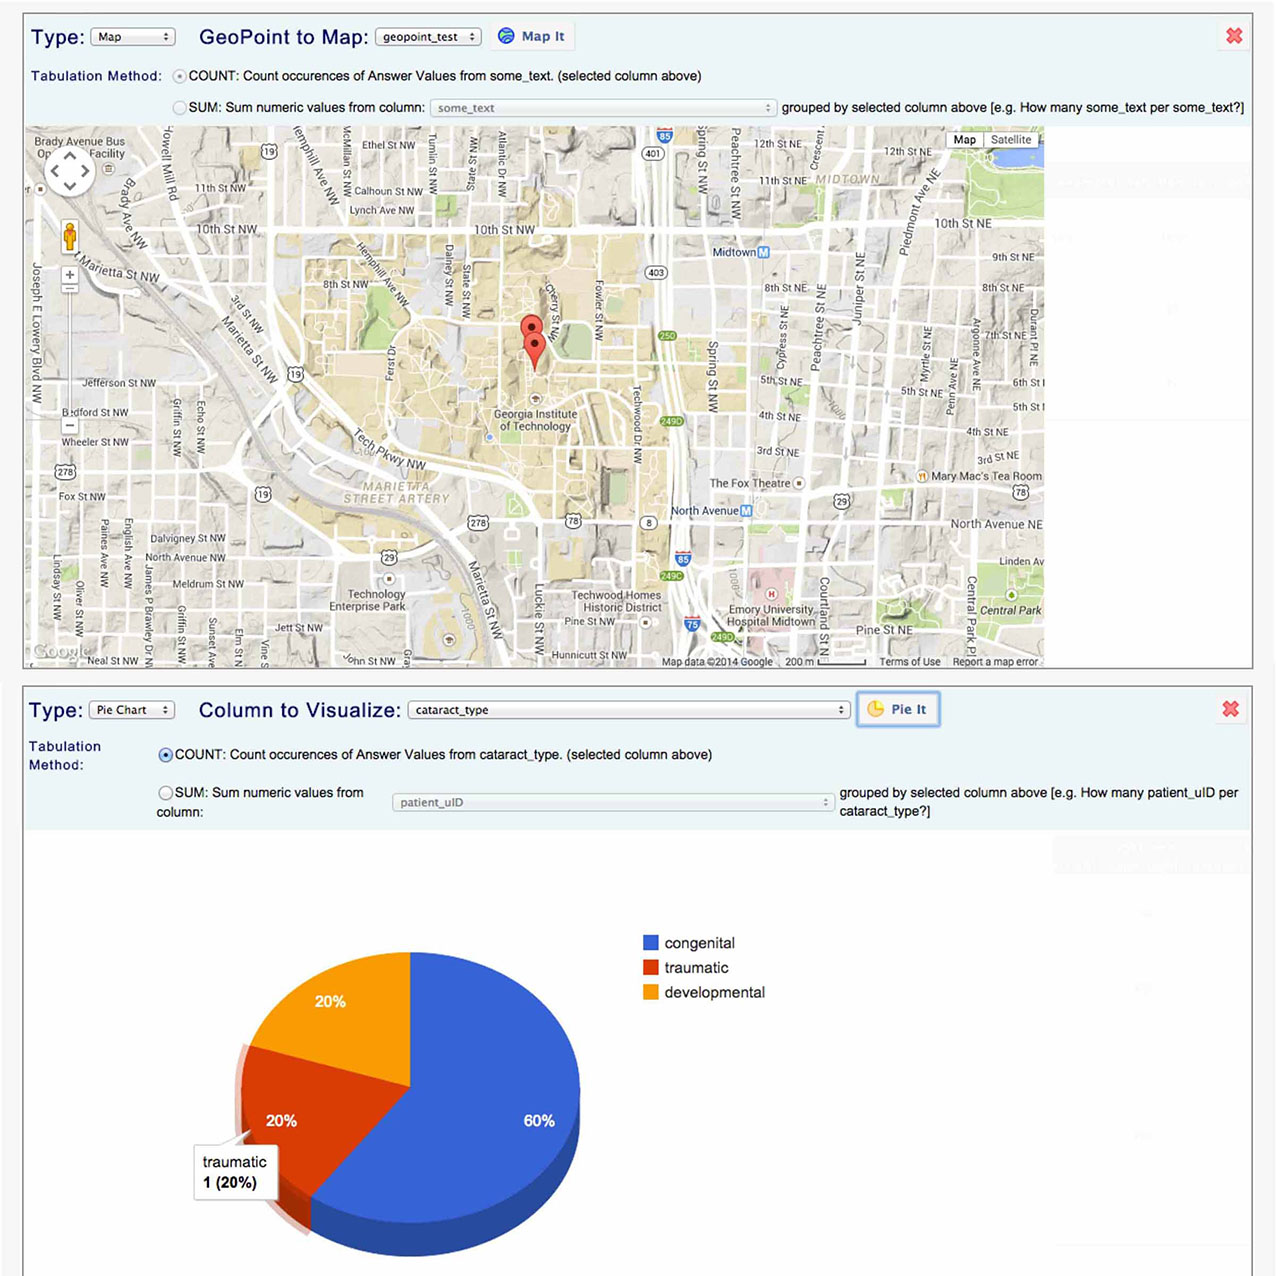1276x1276 pixels.
Task: Open the geopoint_test GeoPoint dropdown
Action: pyautogui.click(x=428, y=37)
